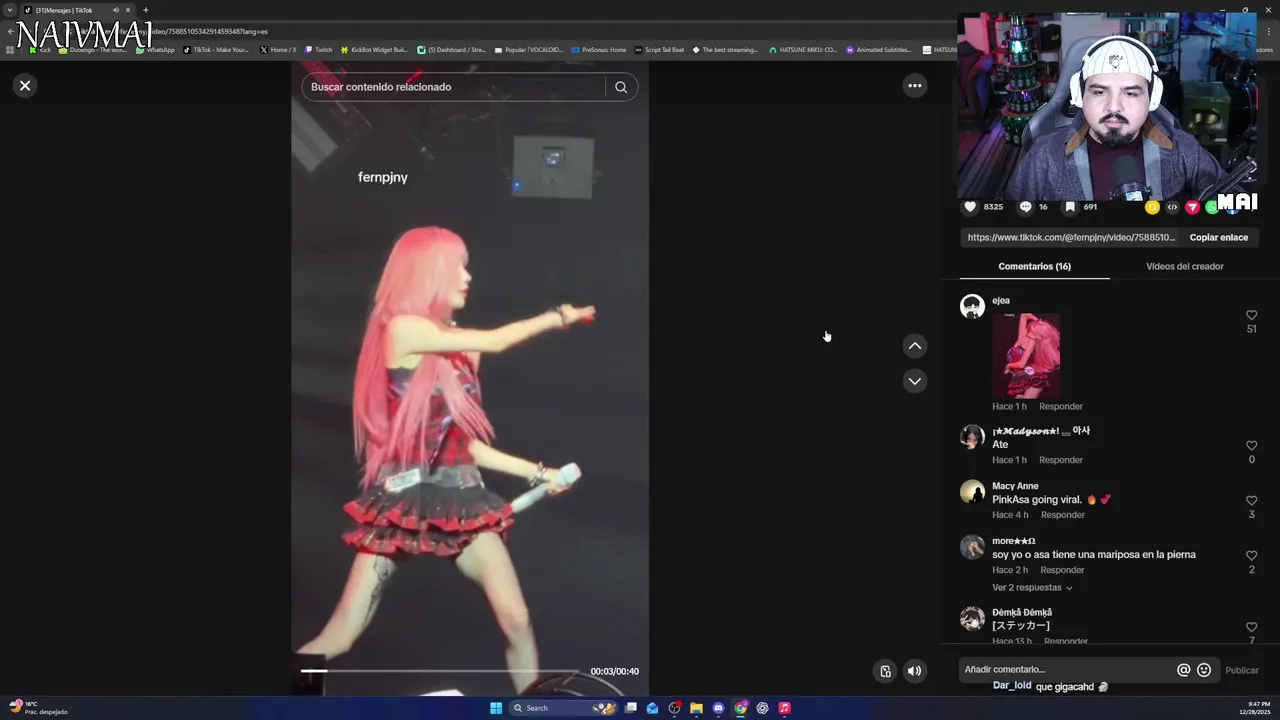Send to friends with red arrow icon
The height and width of the screenshot is (720, 1280).
click(1192, 207)
